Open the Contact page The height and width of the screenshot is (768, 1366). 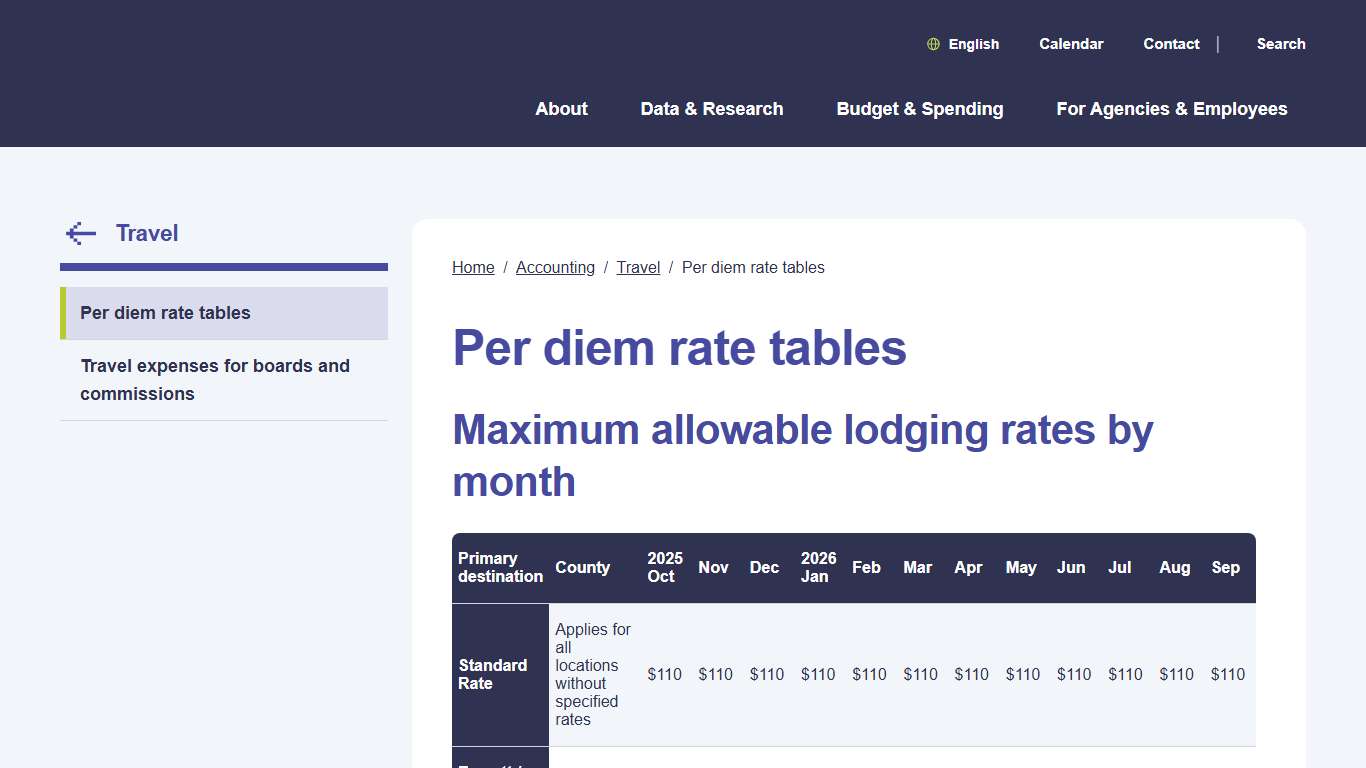(x=1171, y=44)
